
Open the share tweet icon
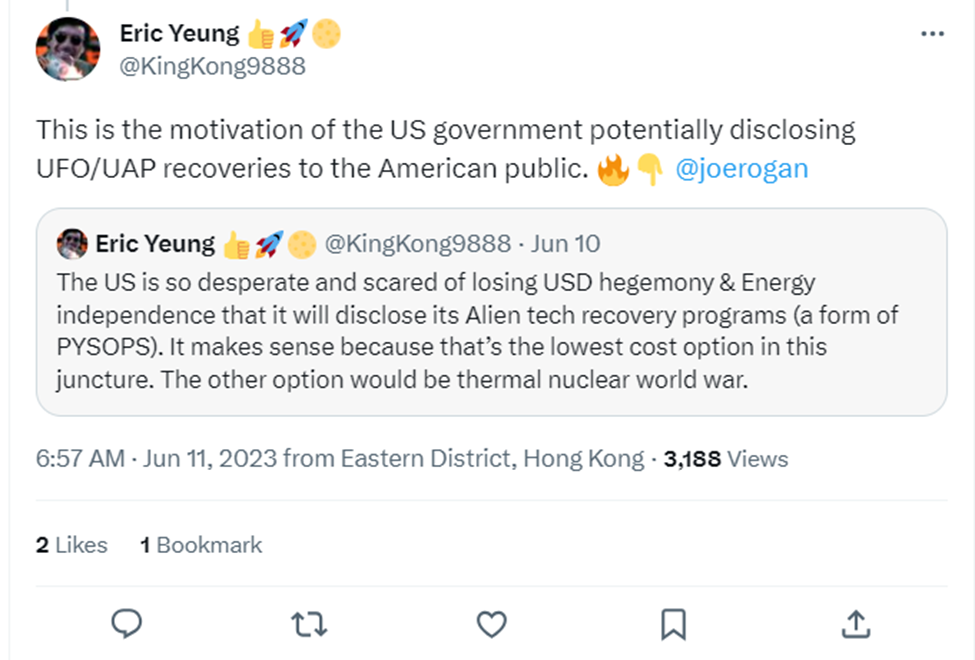[x=856, y=624]
